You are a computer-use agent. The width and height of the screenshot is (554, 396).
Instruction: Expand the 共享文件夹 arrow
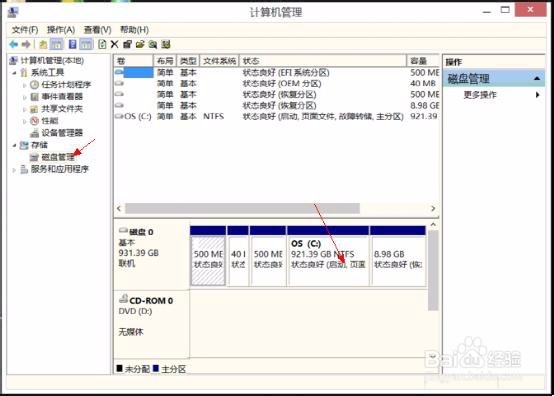pyautogui.click(x=24, y=109)
